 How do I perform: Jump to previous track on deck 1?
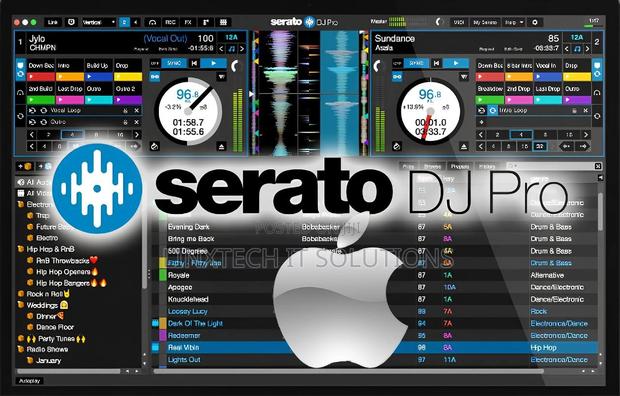(195, 63)
